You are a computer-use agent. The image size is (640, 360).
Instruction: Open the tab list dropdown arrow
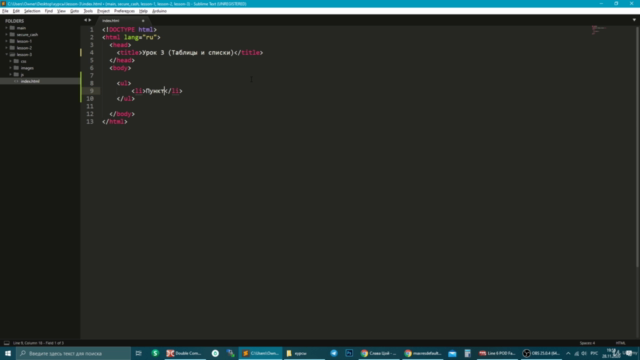pos(634,20)
